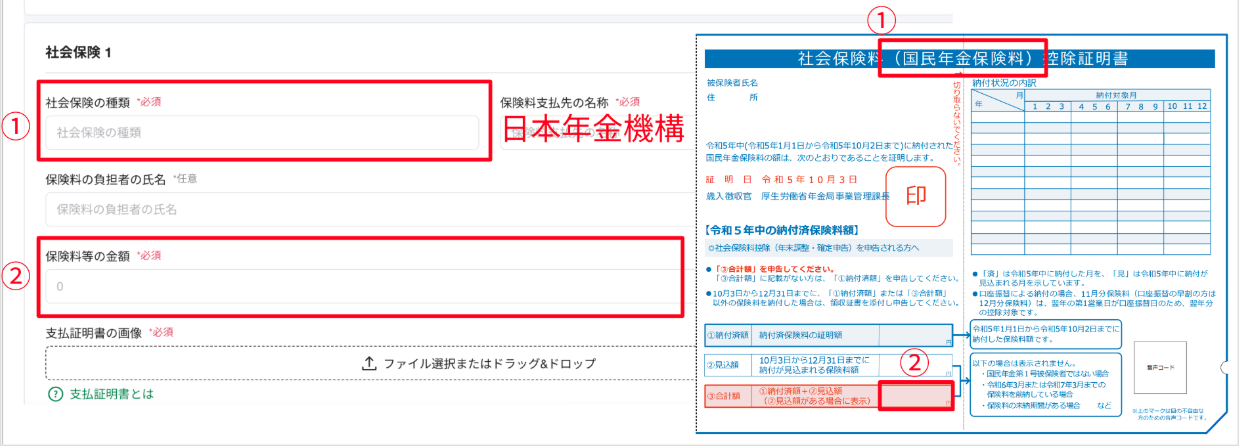Click circled 1 above the certificate title
The height and width of the screenshot is (446, 1239).
tap(879, 20)
